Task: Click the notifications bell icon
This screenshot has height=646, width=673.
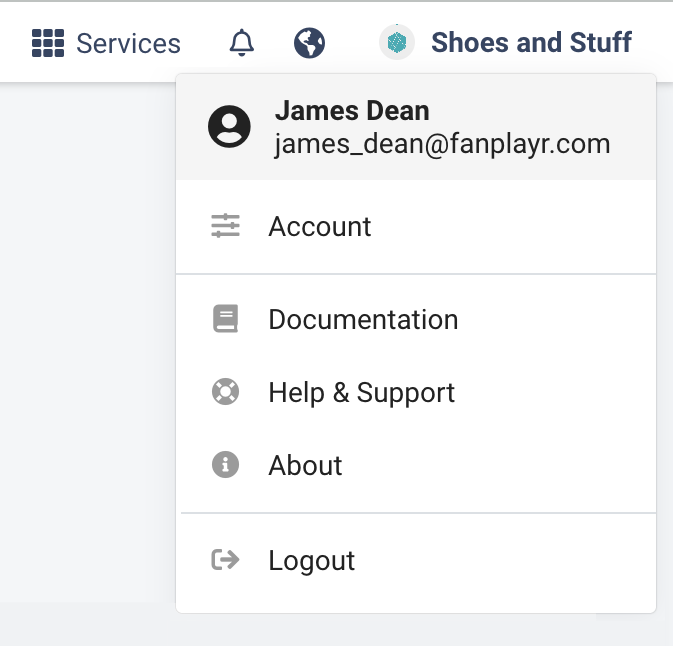Action: tap(242, 43)
